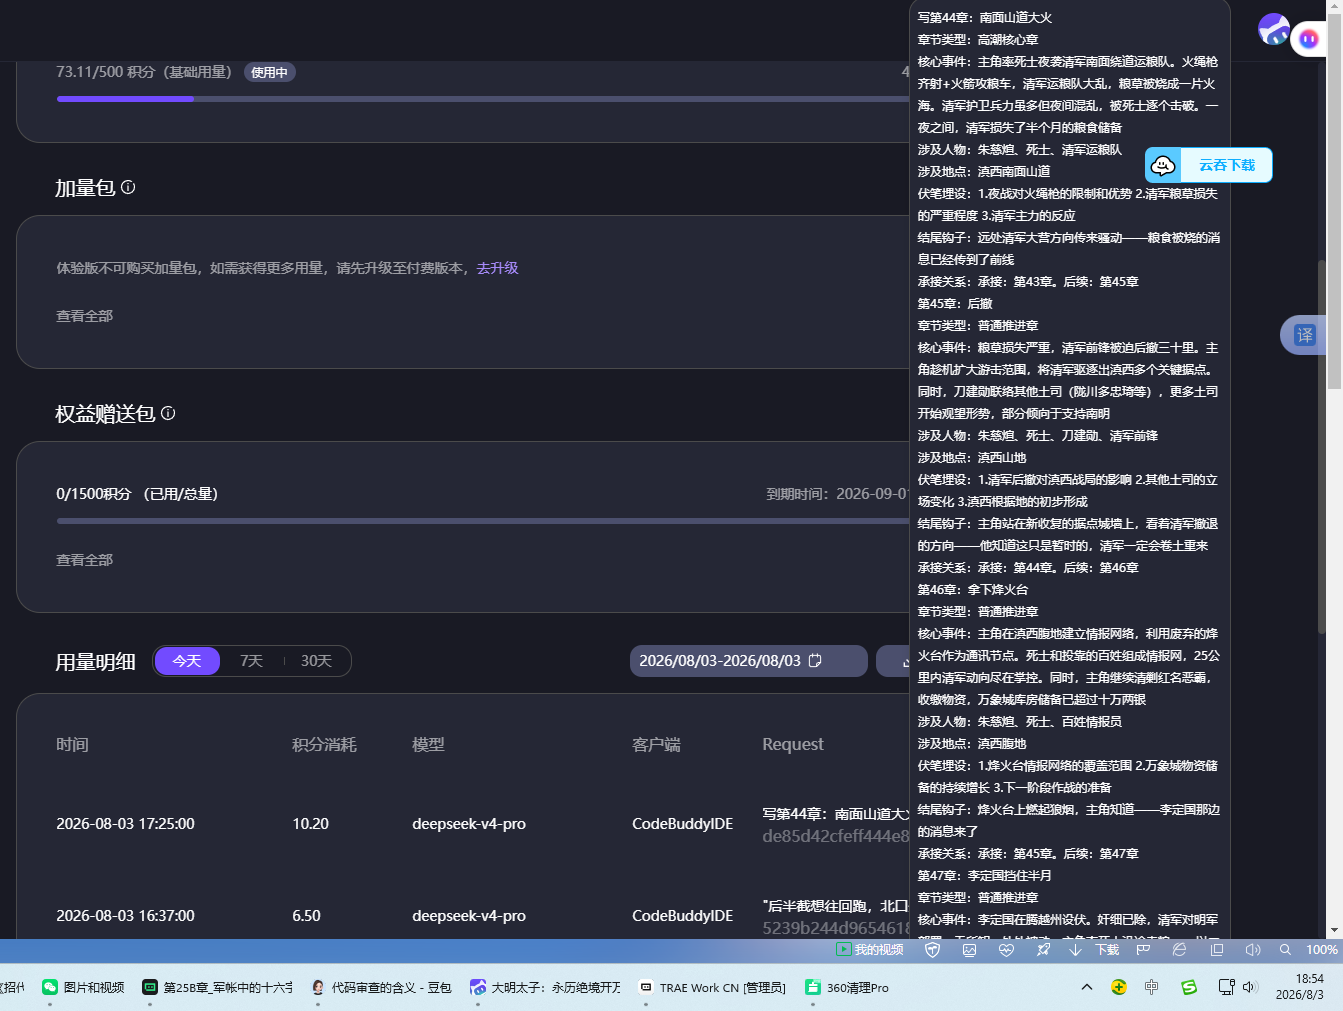Viewport: 1343px width, 1011px height.
Task: Click the Sogou input method tray icon
Action: pyautogui.click(x=1189, y=987)
